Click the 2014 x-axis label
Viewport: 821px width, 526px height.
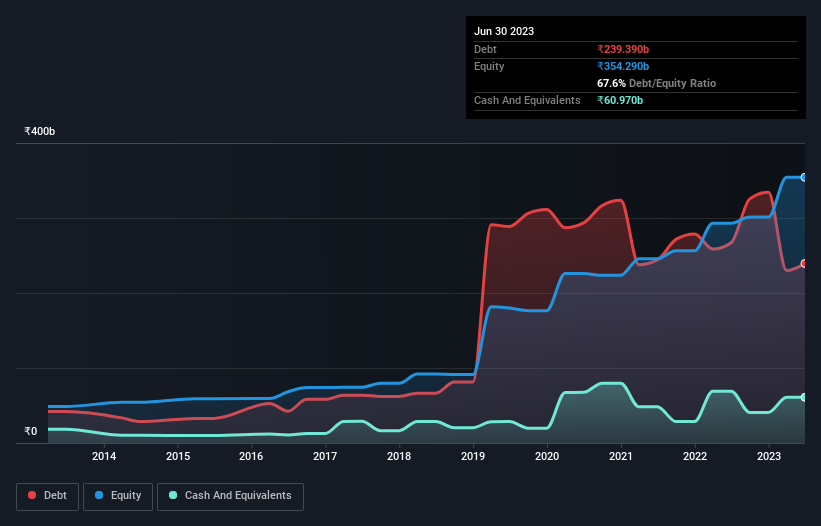(x=104, y=456)
